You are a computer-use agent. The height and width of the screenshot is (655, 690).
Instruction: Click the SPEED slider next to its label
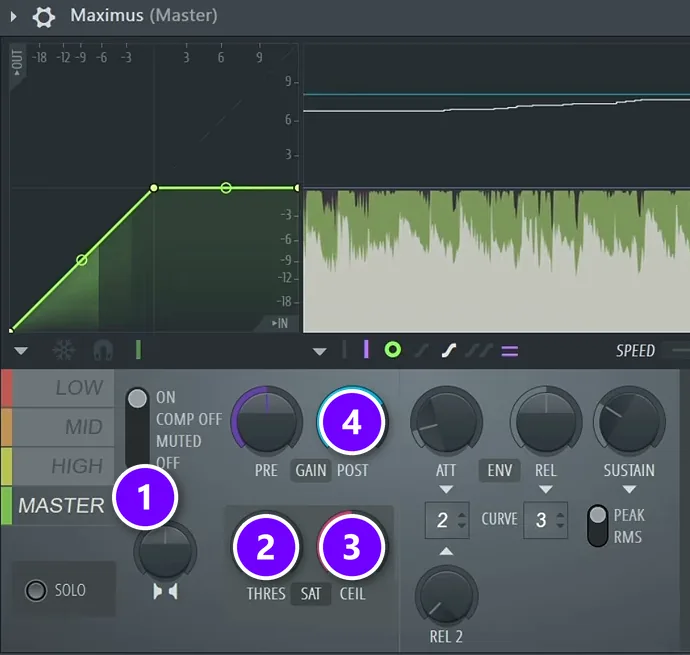677,350
